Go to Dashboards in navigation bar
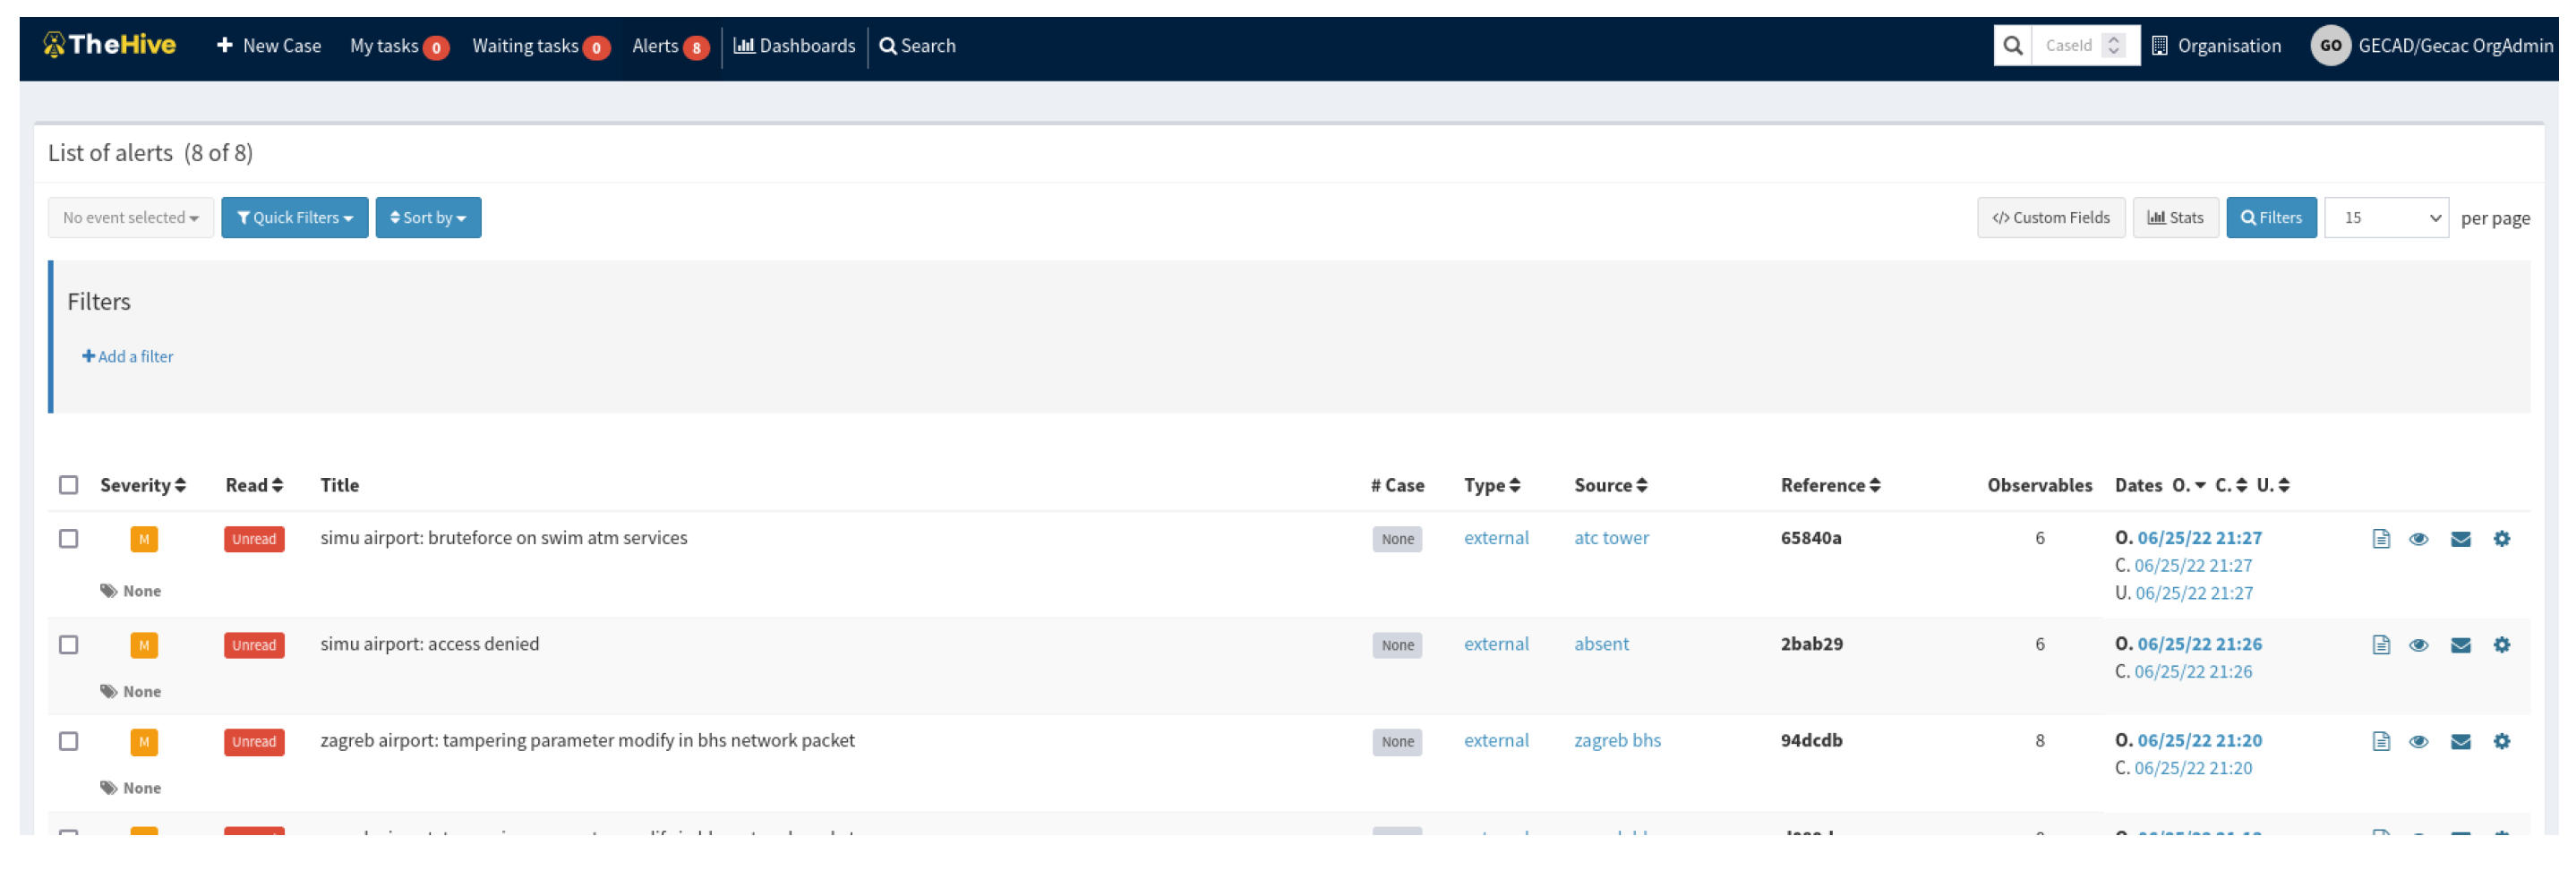 (x=794, y=46)
